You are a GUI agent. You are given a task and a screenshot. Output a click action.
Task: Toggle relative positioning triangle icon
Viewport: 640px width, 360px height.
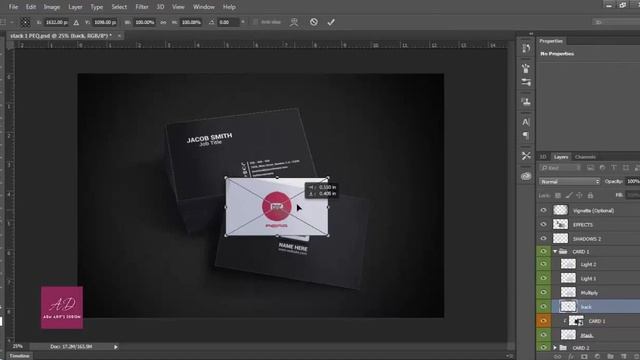point(76,22)
